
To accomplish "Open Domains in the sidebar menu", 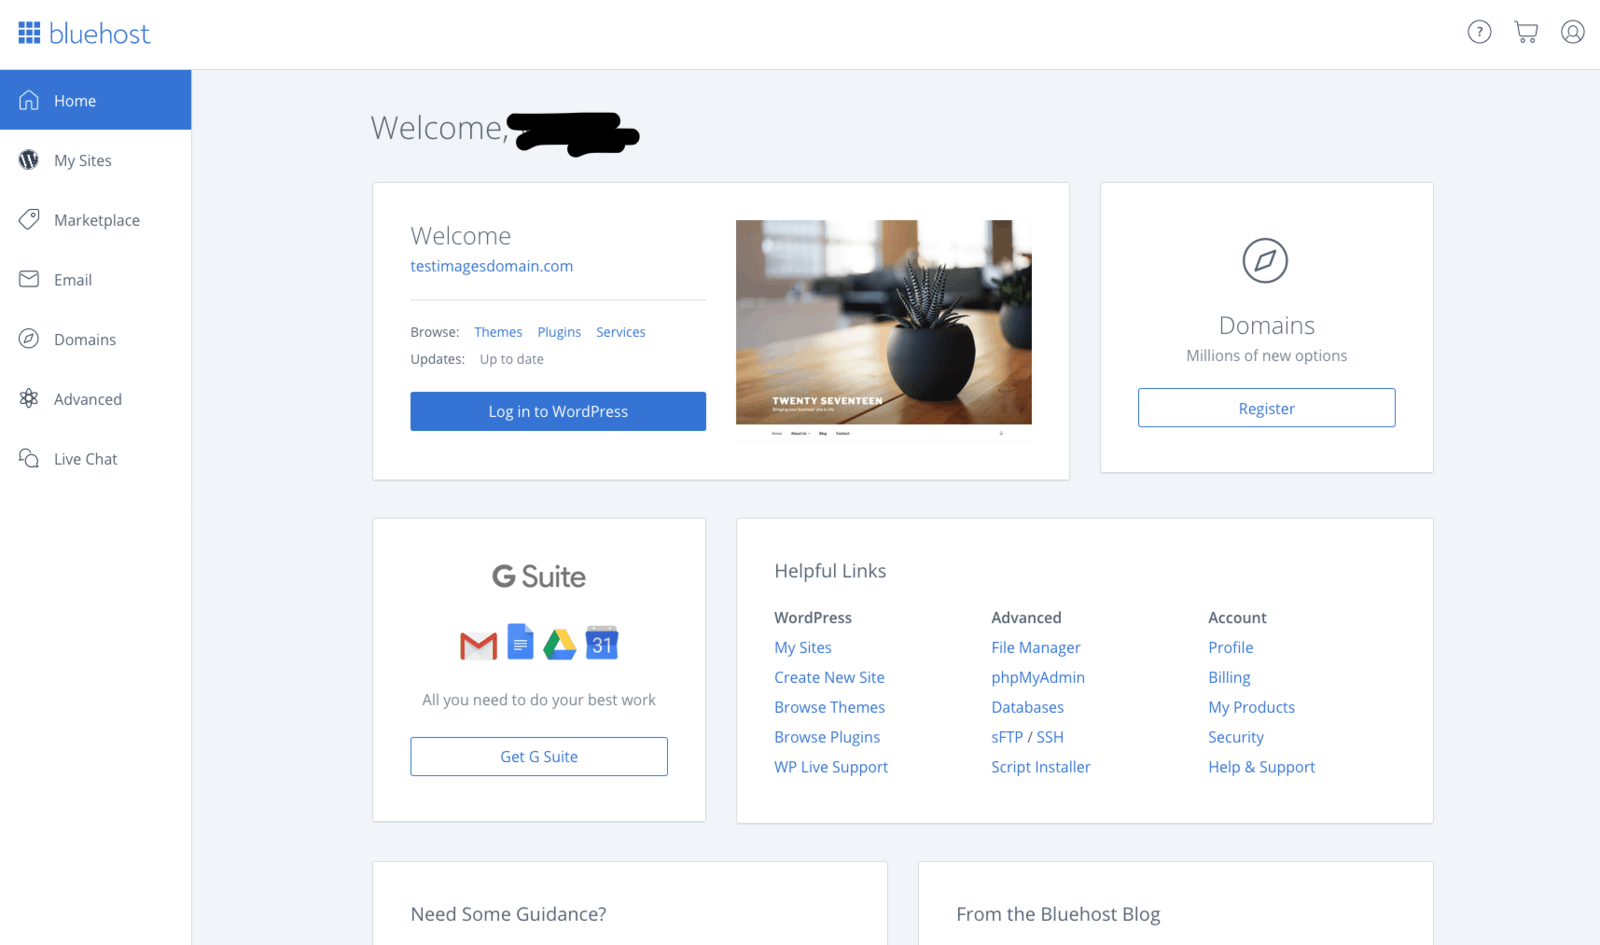I will [x=85, y=340].
